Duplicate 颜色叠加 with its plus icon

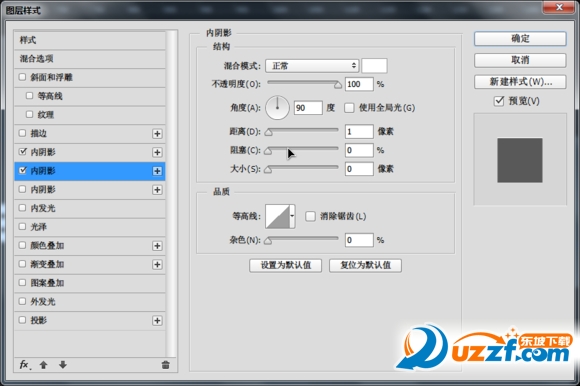(x=157, y=246)
